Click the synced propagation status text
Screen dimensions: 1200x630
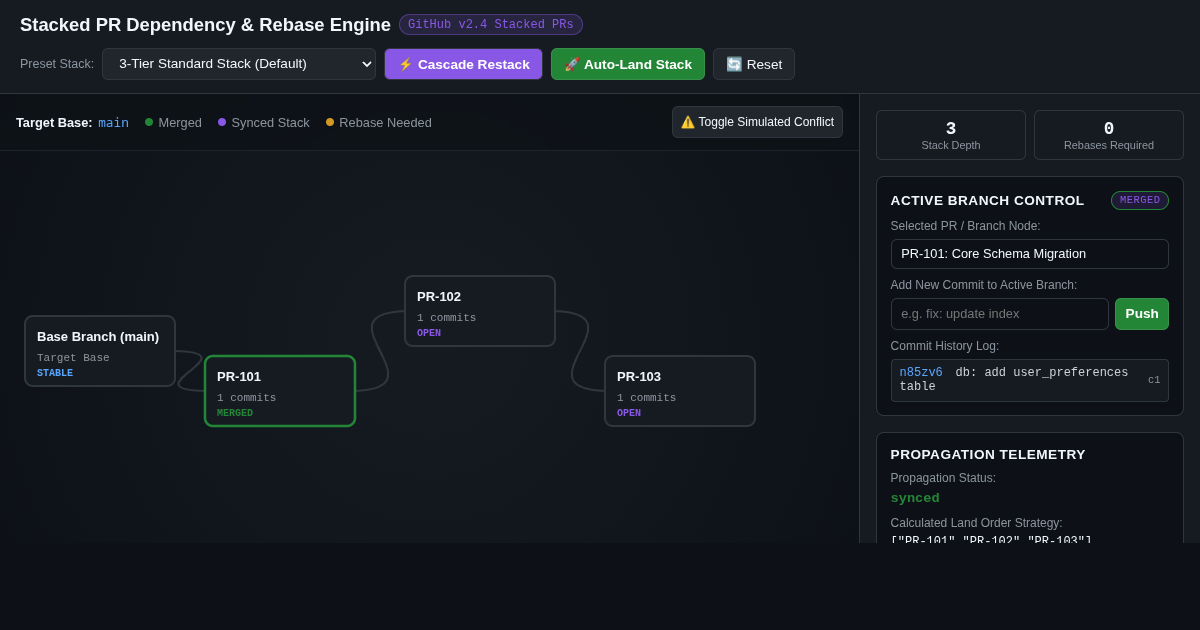pyautogui.click(x=915, y=498)
